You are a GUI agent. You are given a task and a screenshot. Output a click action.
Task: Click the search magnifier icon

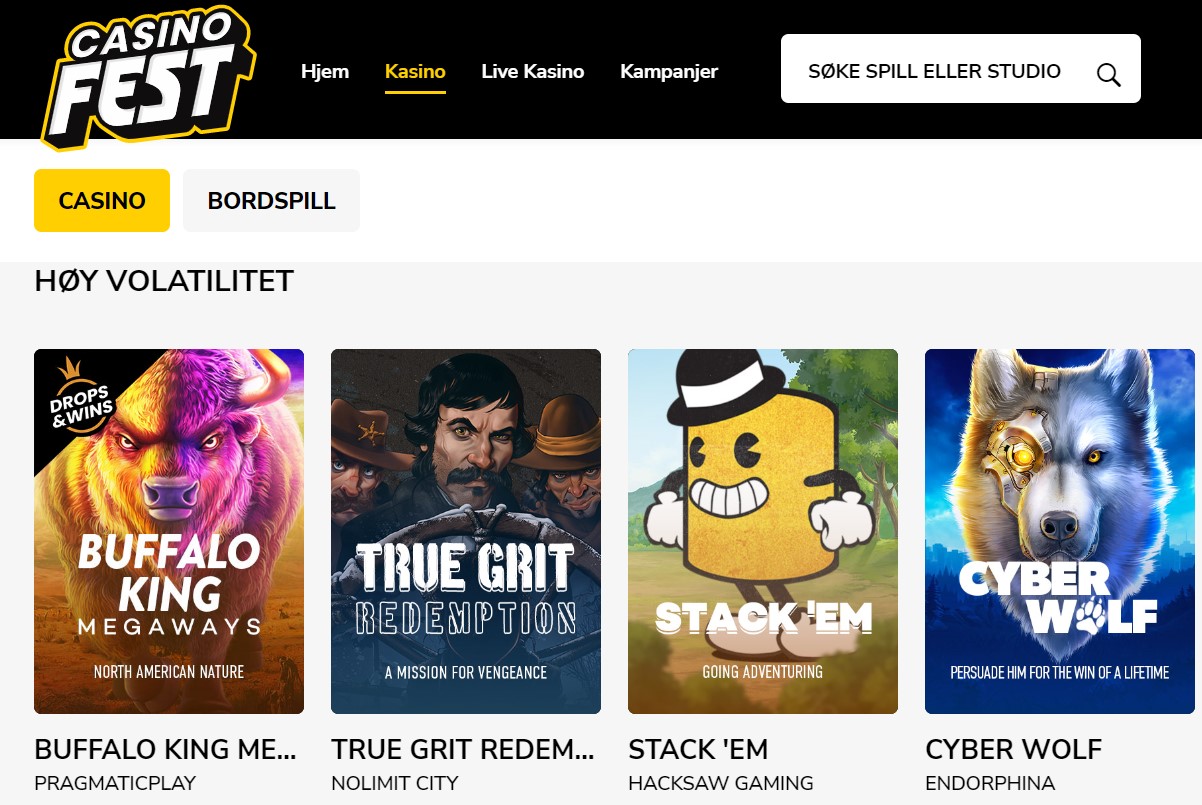click(1108, 74)
